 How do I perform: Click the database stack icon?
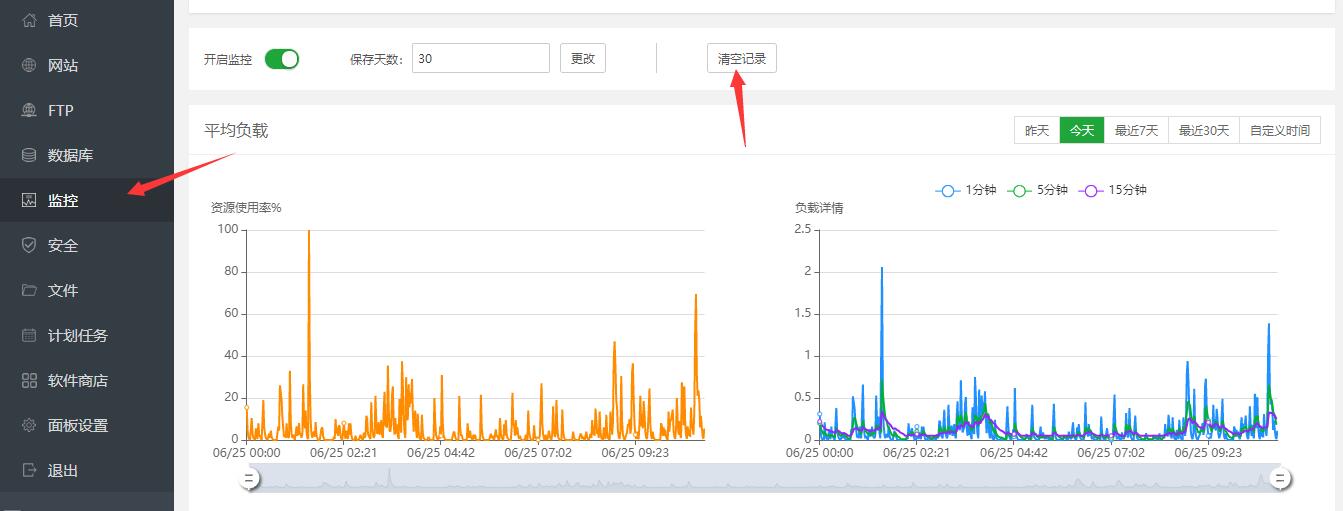click(x=29, y=155)
